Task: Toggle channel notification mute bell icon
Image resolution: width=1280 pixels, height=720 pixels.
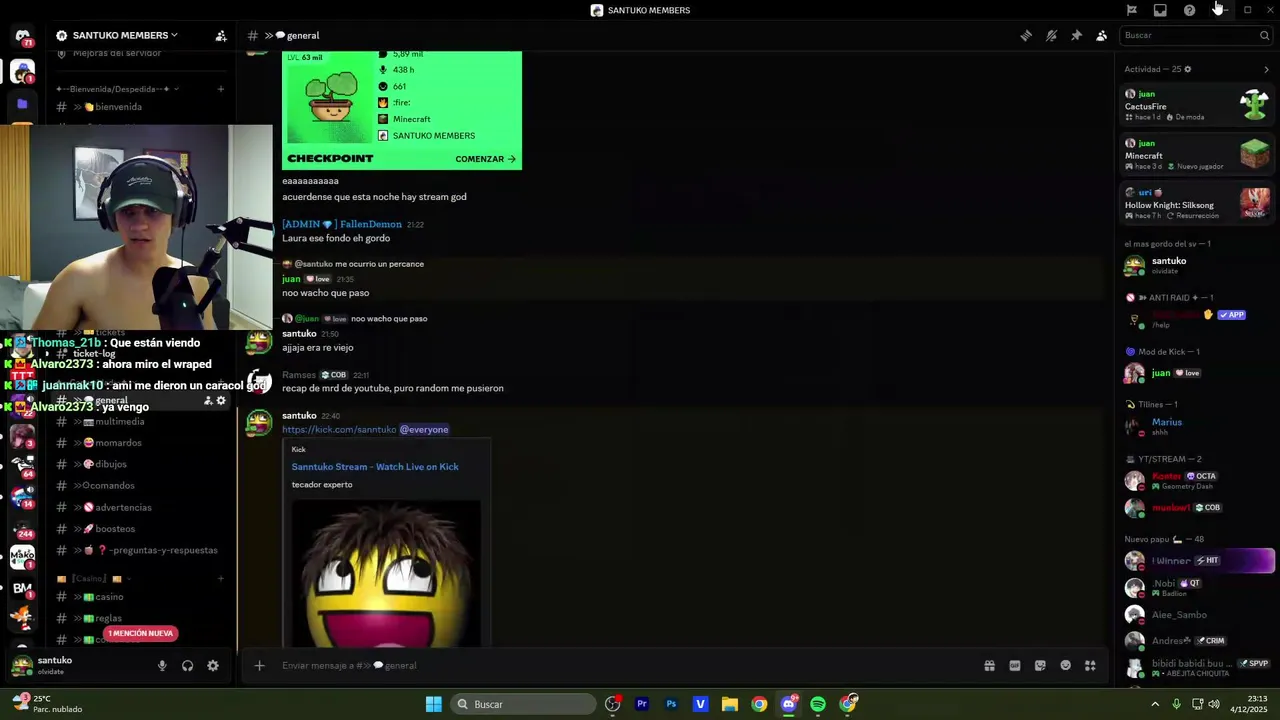Action: click(x=1051, y=36)
